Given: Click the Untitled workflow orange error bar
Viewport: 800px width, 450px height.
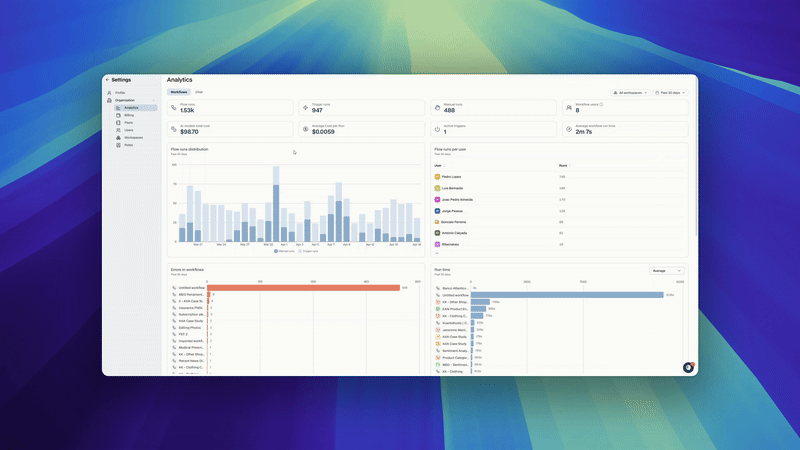Looking at the screenshot, I should coord(304,288).
